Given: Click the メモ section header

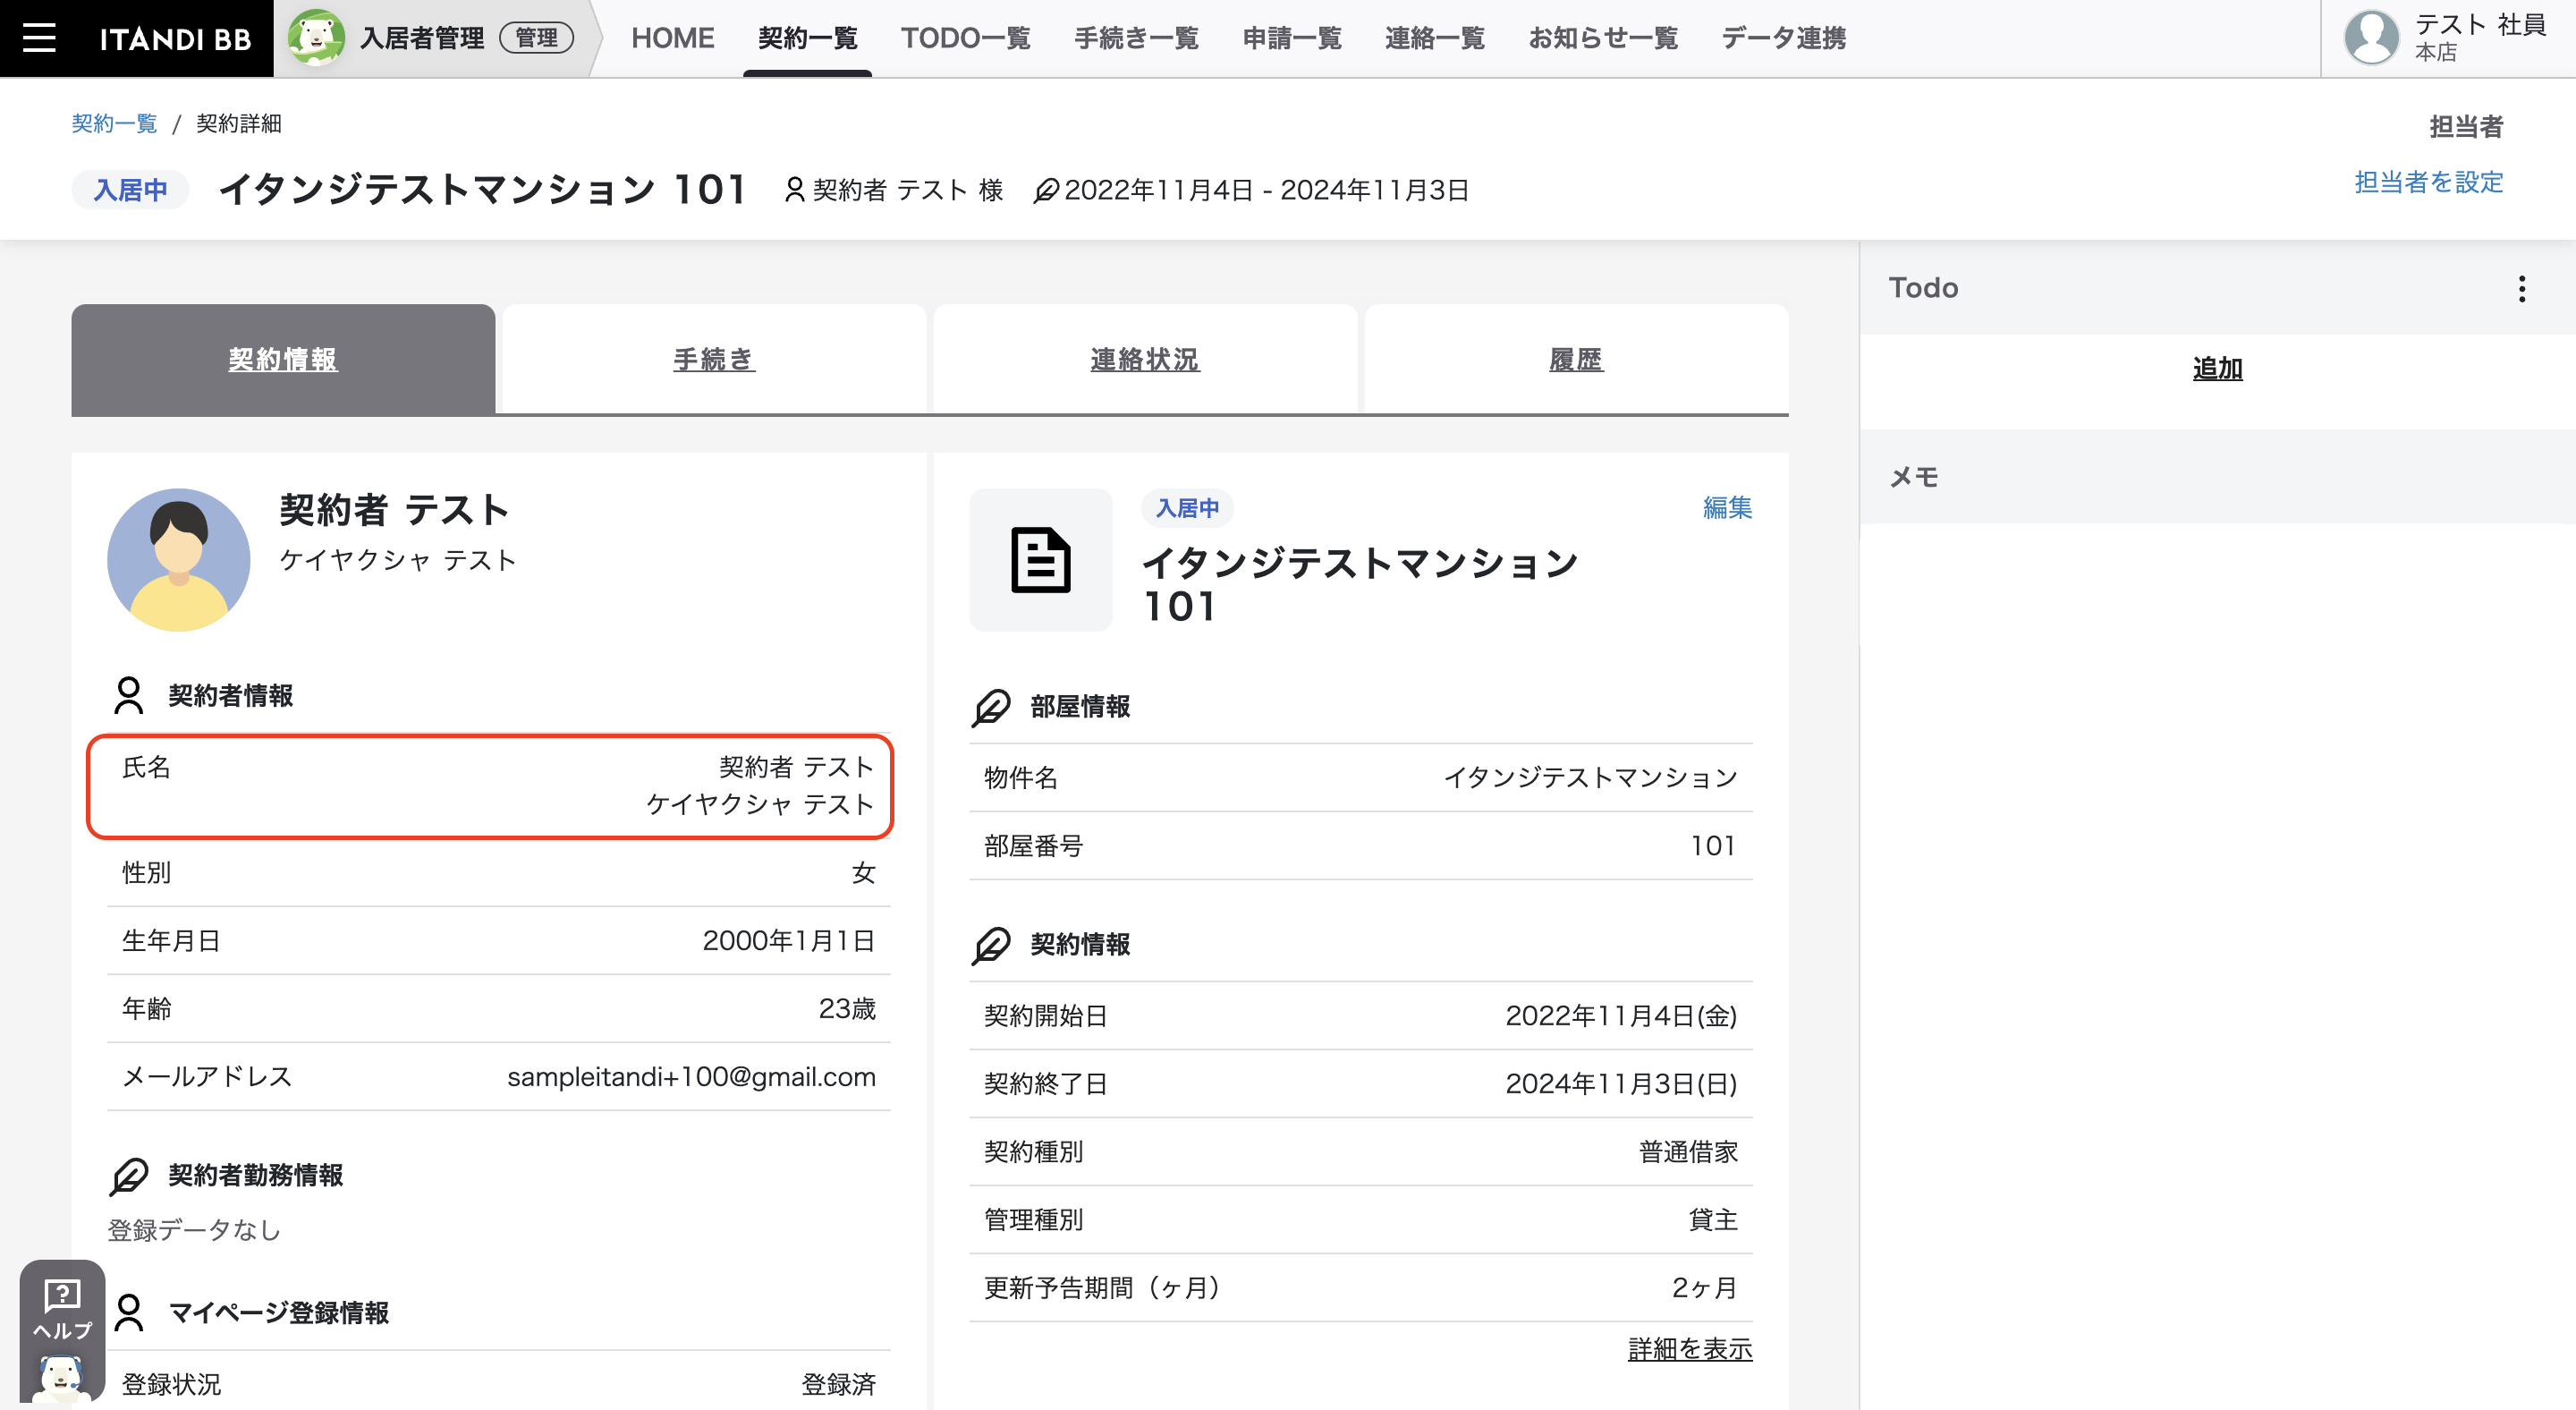Looking at the screenshot, I should click(x=2217, y=477).
